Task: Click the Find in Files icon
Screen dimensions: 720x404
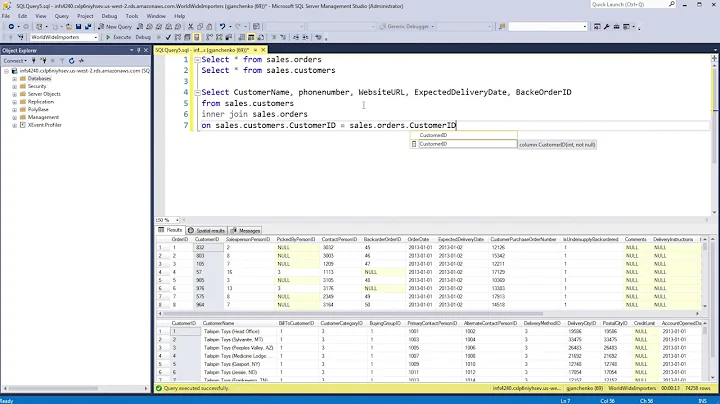Action: pos(502,27)
